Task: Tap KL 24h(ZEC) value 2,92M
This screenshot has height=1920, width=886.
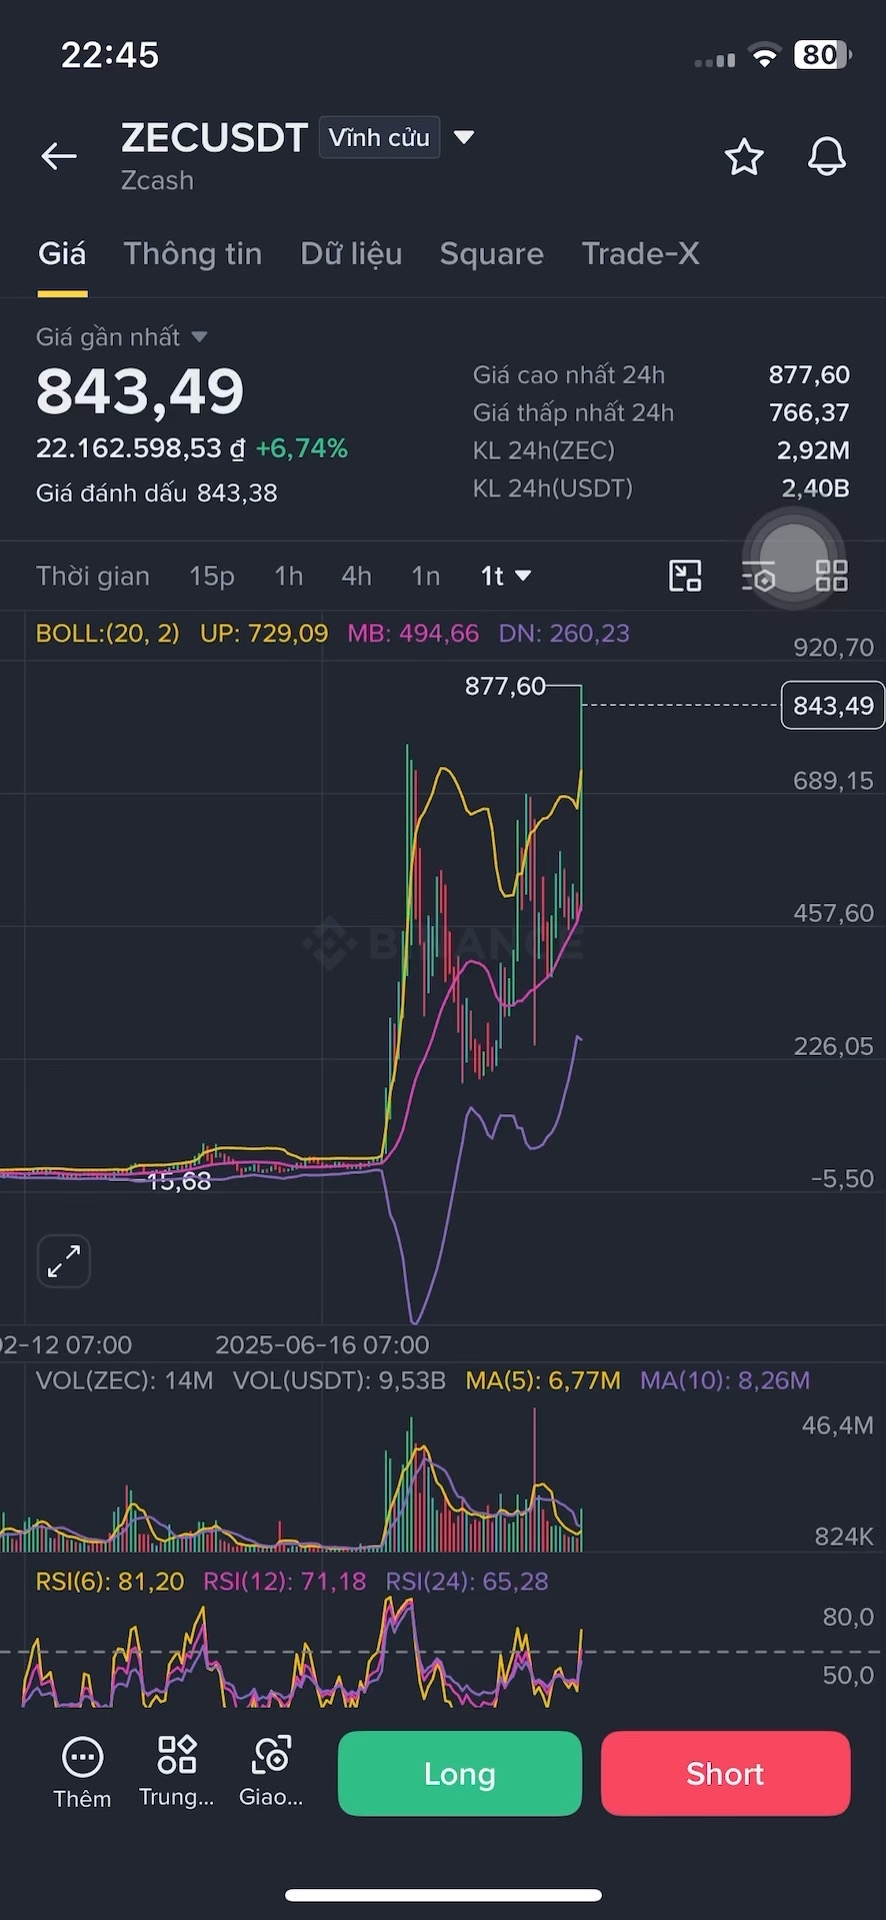Action: (813, 450)
